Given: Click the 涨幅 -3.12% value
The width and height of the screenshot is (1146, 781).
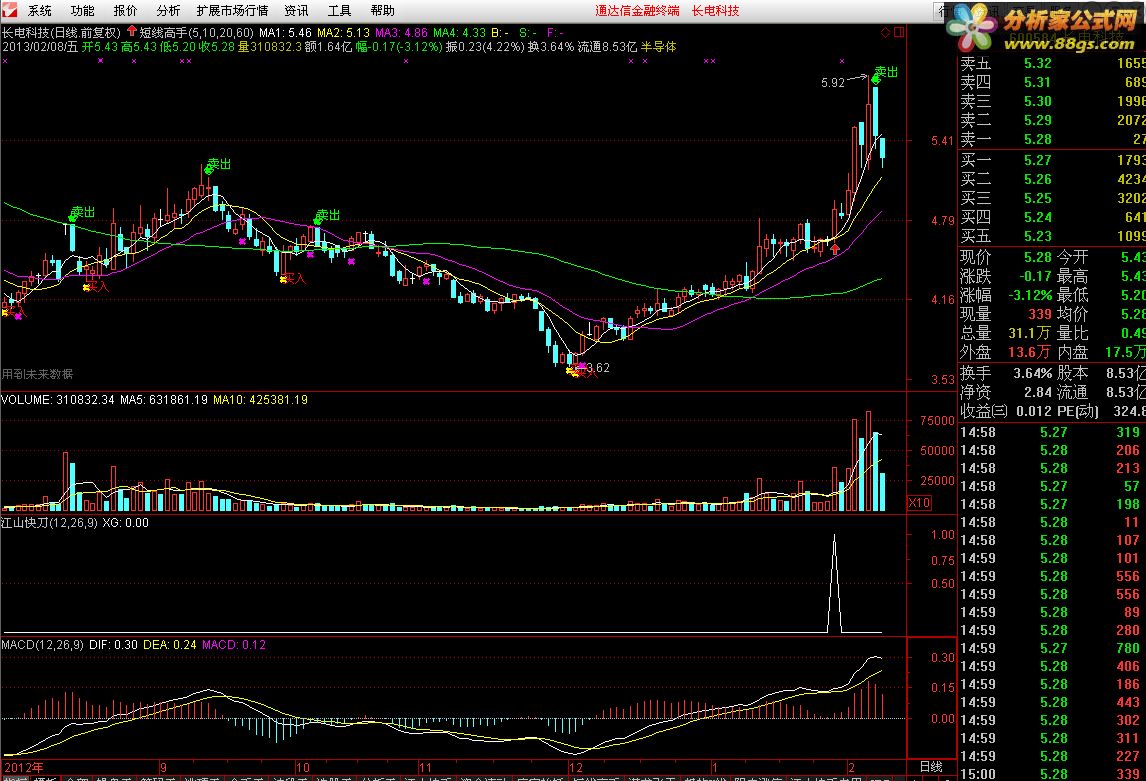Looking at the screenshot, I should pyautogui.click(x=1031, y=295).
